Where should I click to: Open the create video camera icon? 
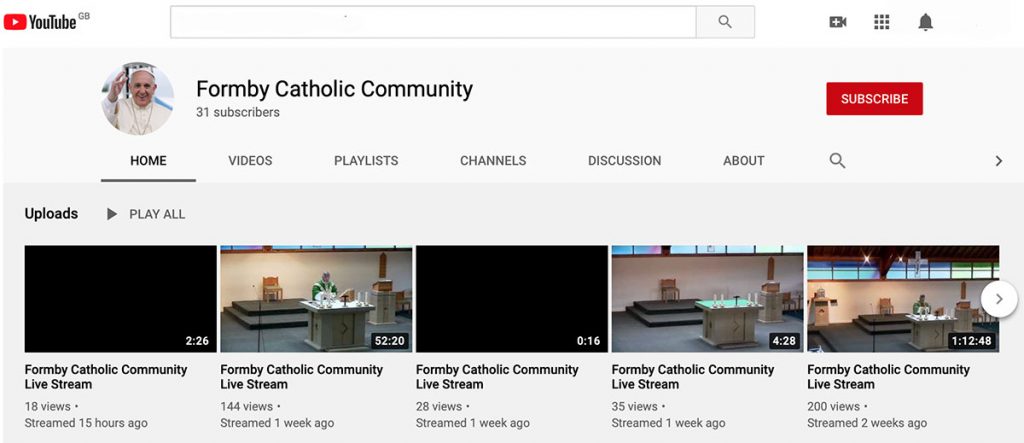[838, 22]
